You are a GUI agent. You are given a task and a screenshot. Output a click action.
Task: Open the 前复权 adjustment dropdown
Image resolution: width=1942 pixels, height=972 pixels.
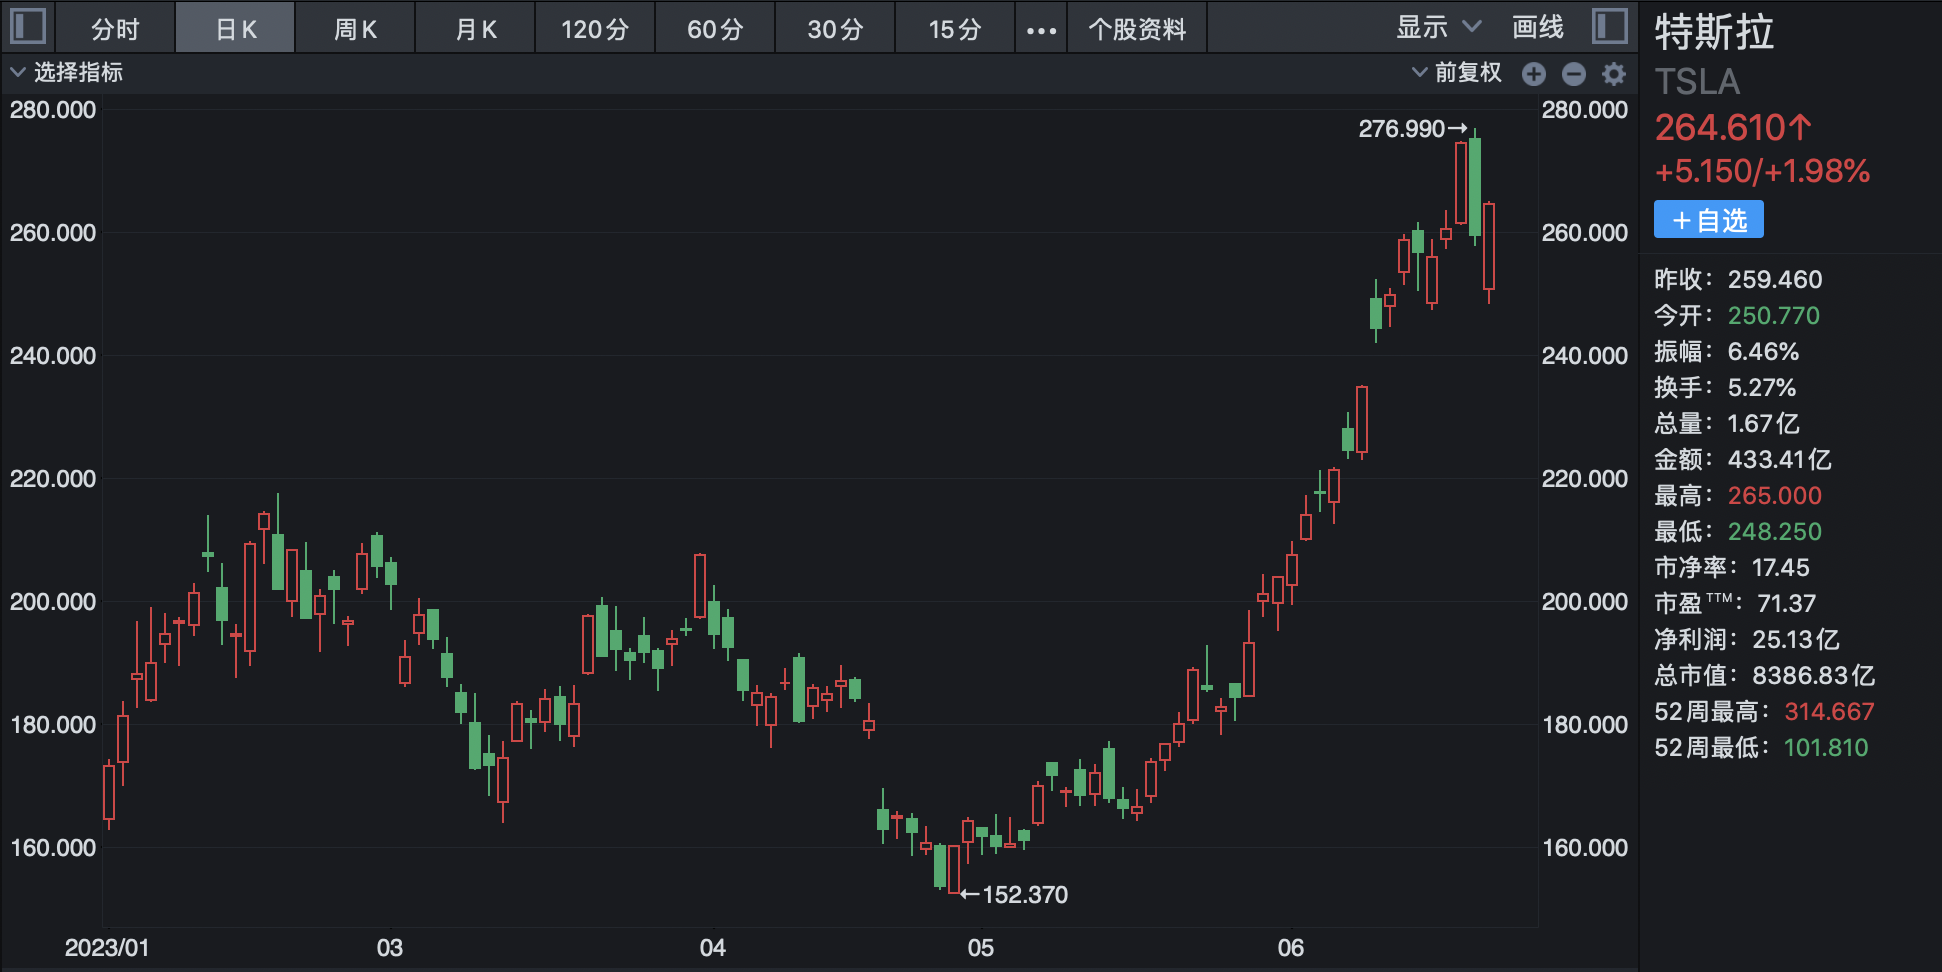[x=1456, y=72]
